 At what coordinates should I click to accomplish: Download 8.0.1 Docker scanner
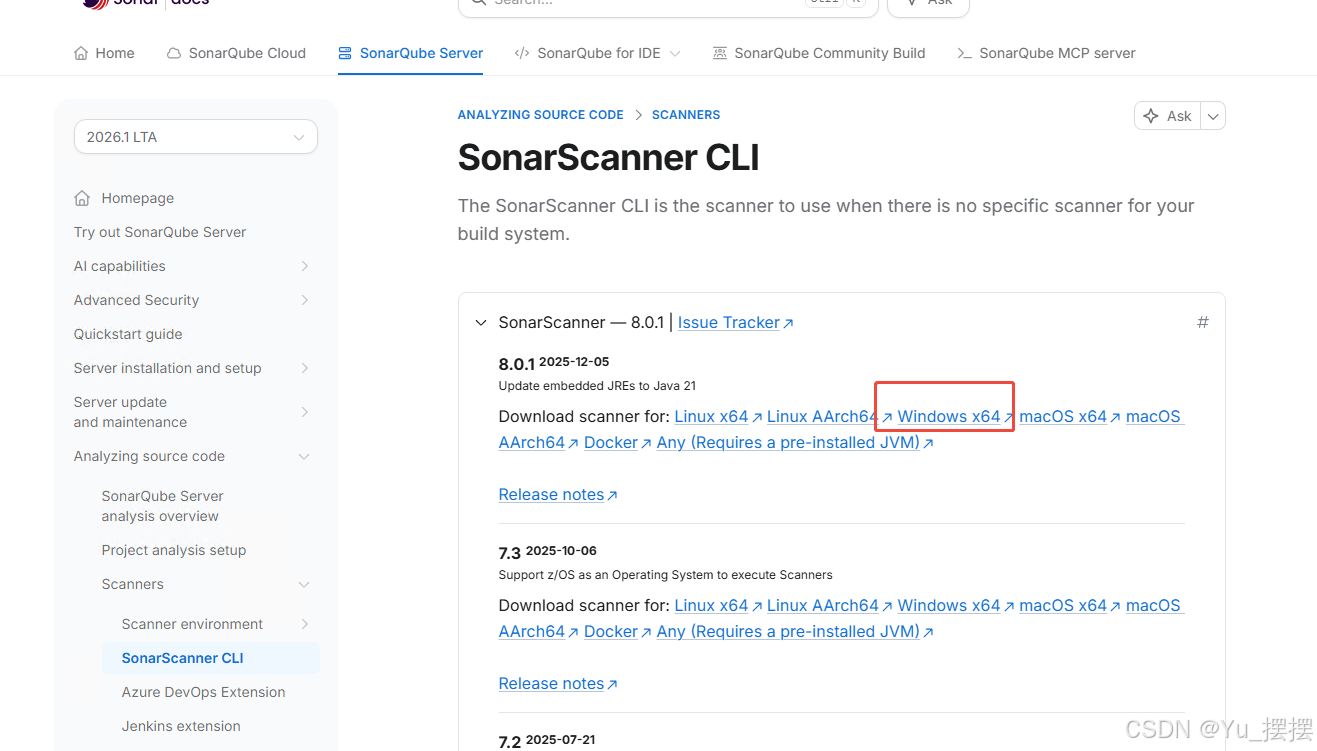(x=611, y=442)
